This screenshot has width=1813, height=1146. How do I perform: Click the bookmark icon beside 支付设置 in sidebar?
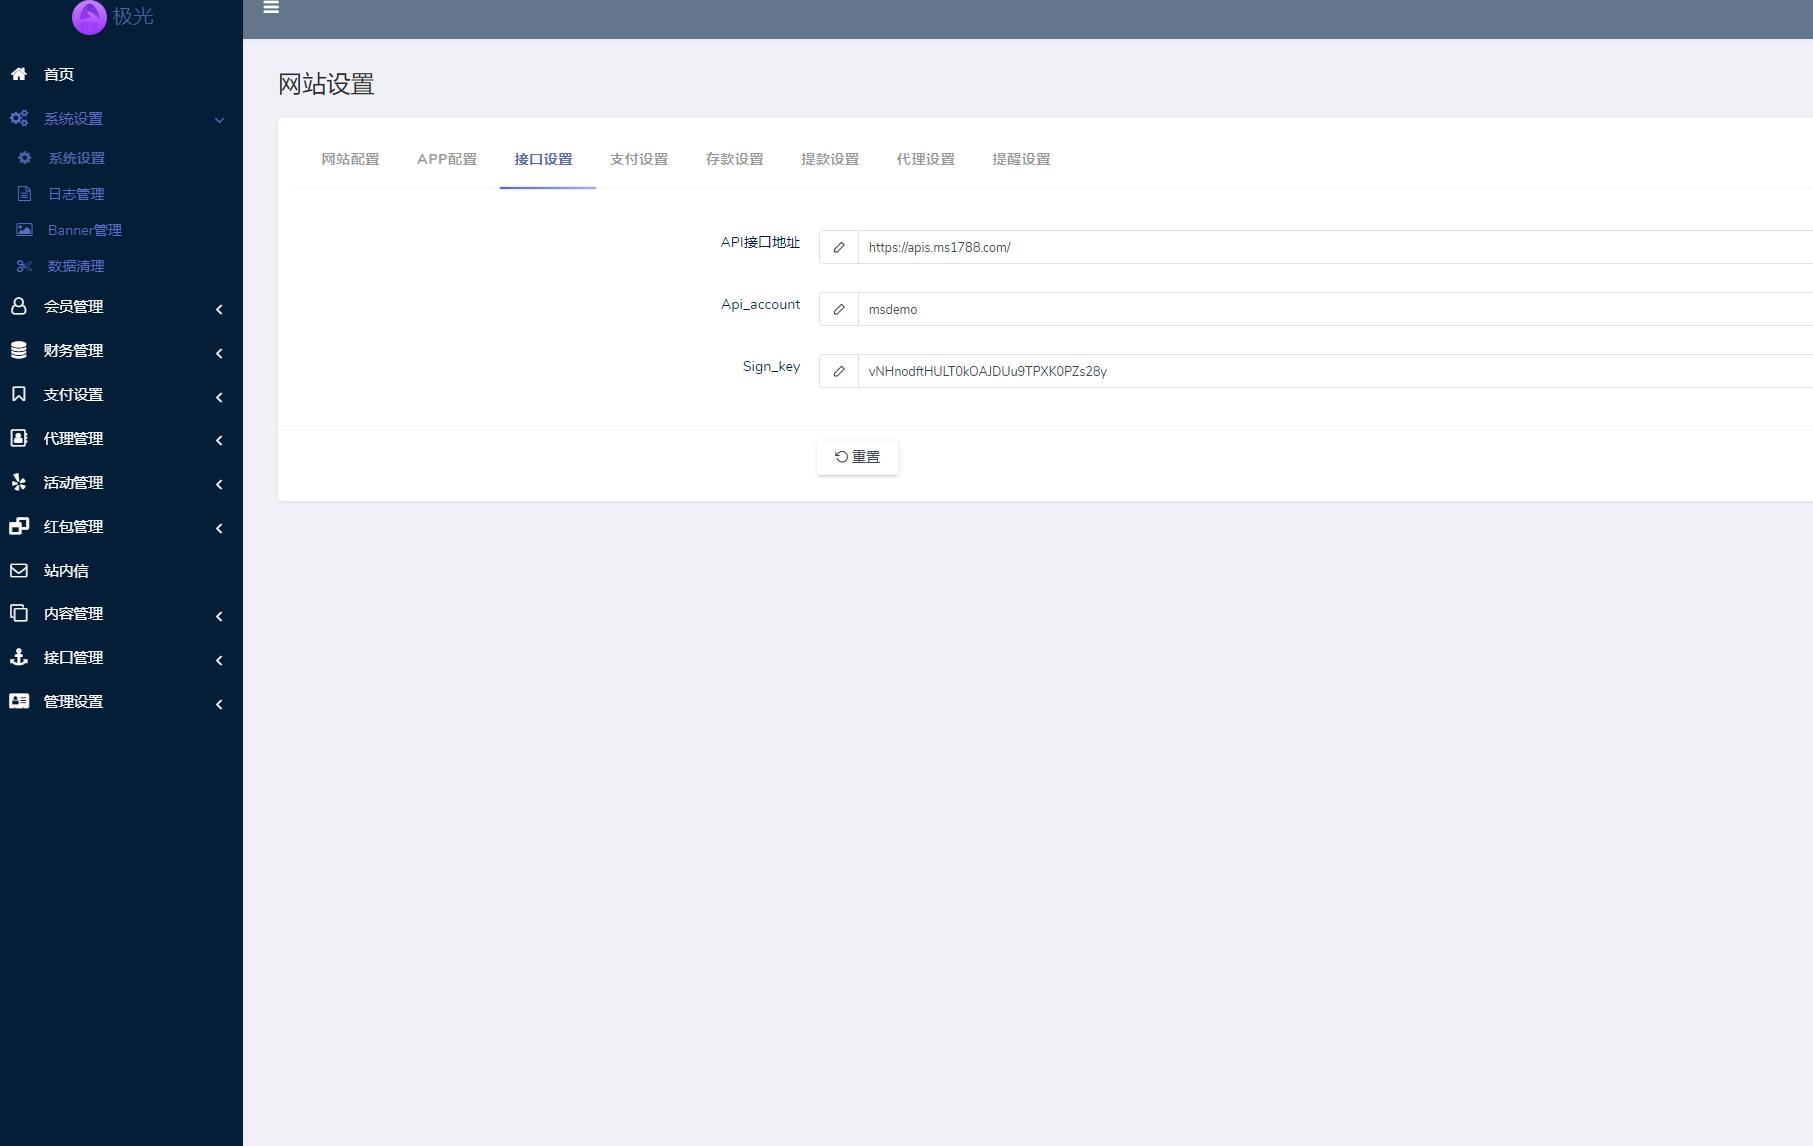(19, 394)
